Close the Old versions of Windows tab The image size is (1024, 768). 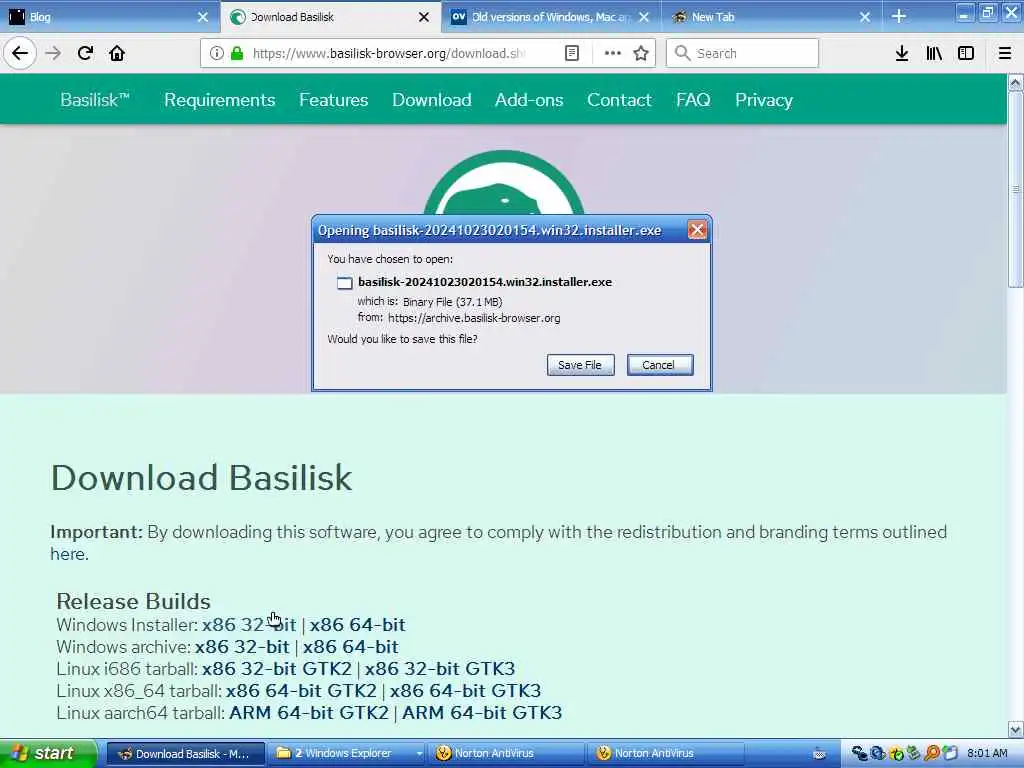click(644, 17)
